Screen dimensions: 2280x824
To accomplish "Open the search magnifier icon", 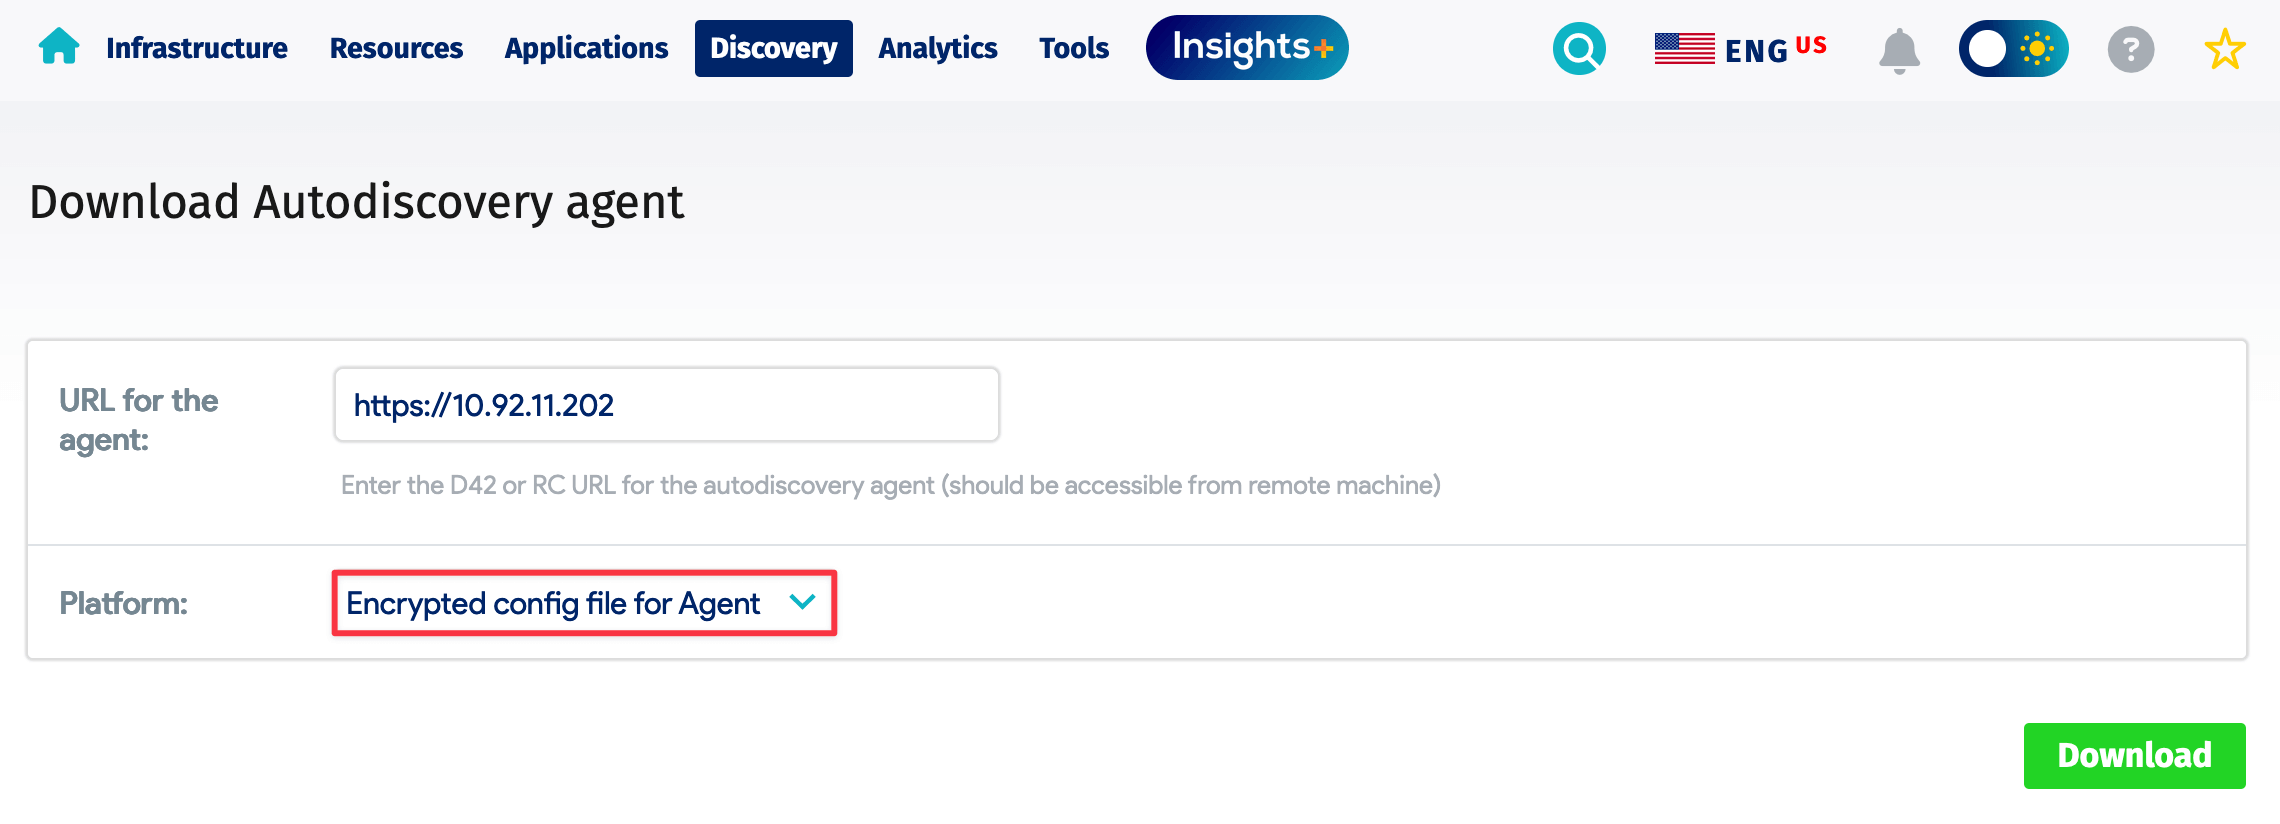I will tap(1579, 48).
